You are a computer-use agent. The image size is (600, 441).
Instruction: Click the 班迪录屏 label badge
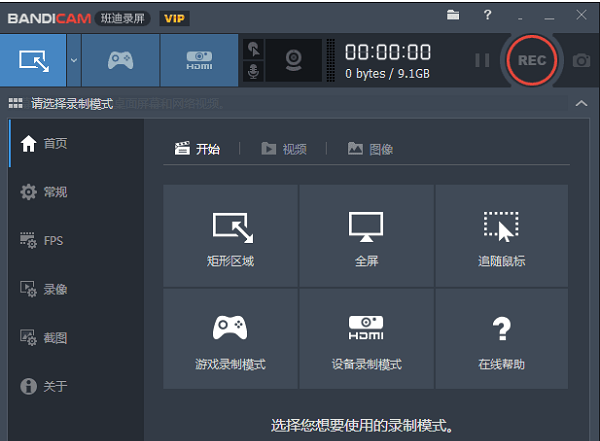pyautogui.click(x=122, y=18)
